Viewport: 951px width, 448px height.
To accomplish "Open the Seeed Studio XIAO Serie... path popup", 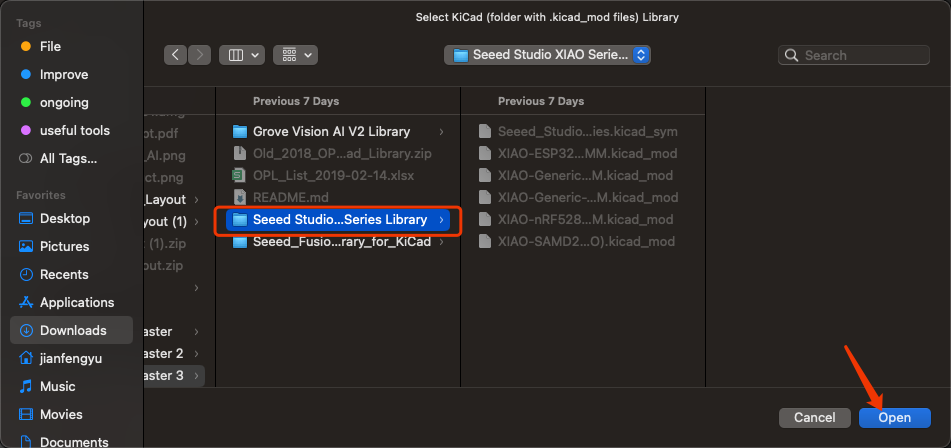I will 547,55.
